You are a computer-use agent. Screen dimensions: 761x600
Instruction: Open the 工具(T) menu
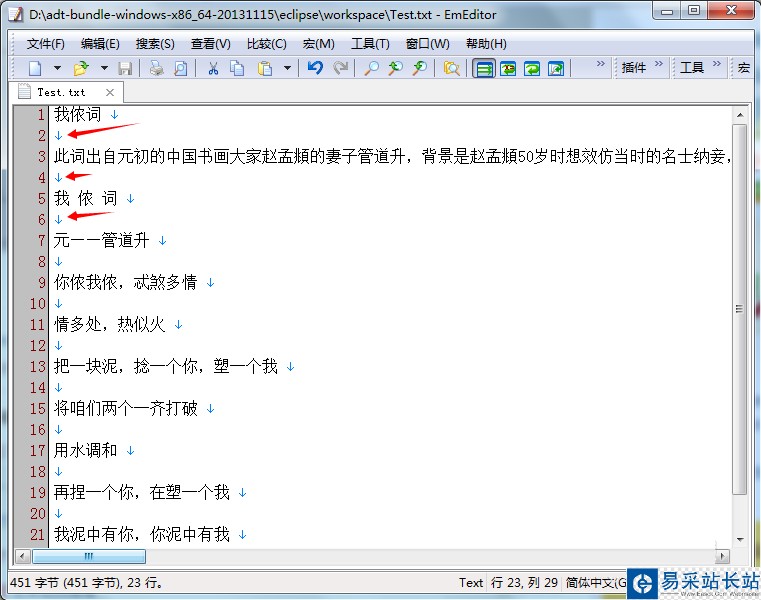click(x=370, y=44)
